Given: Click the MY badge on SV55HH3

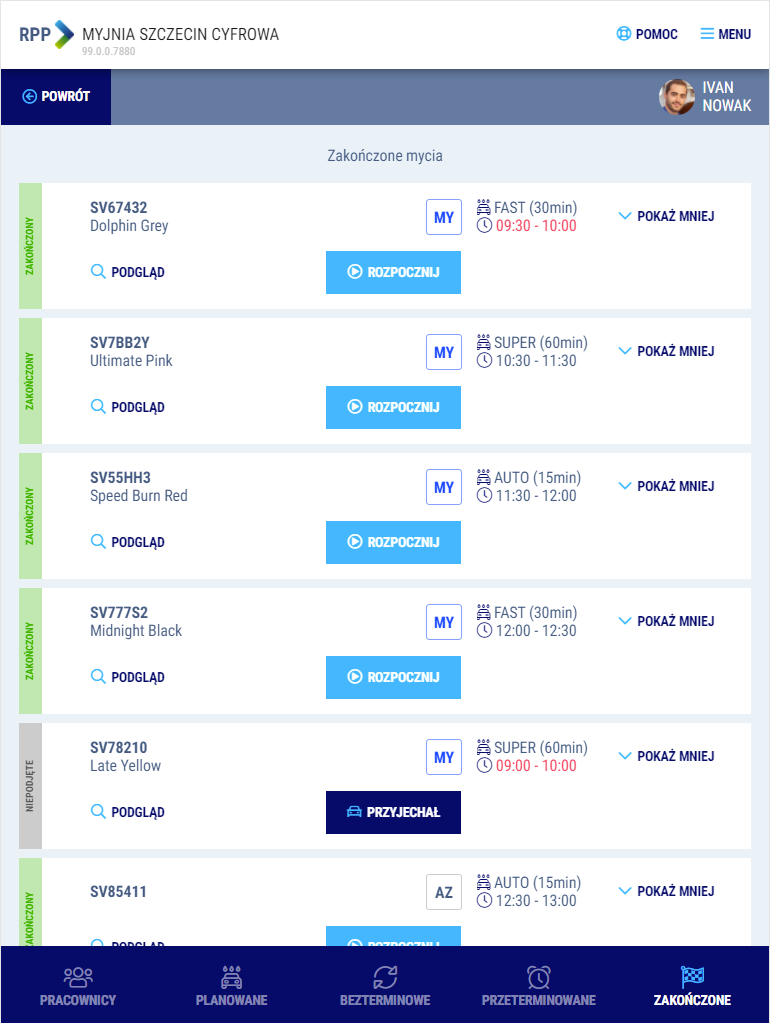Looking at the screenshot, I should (x=444, y=488).
